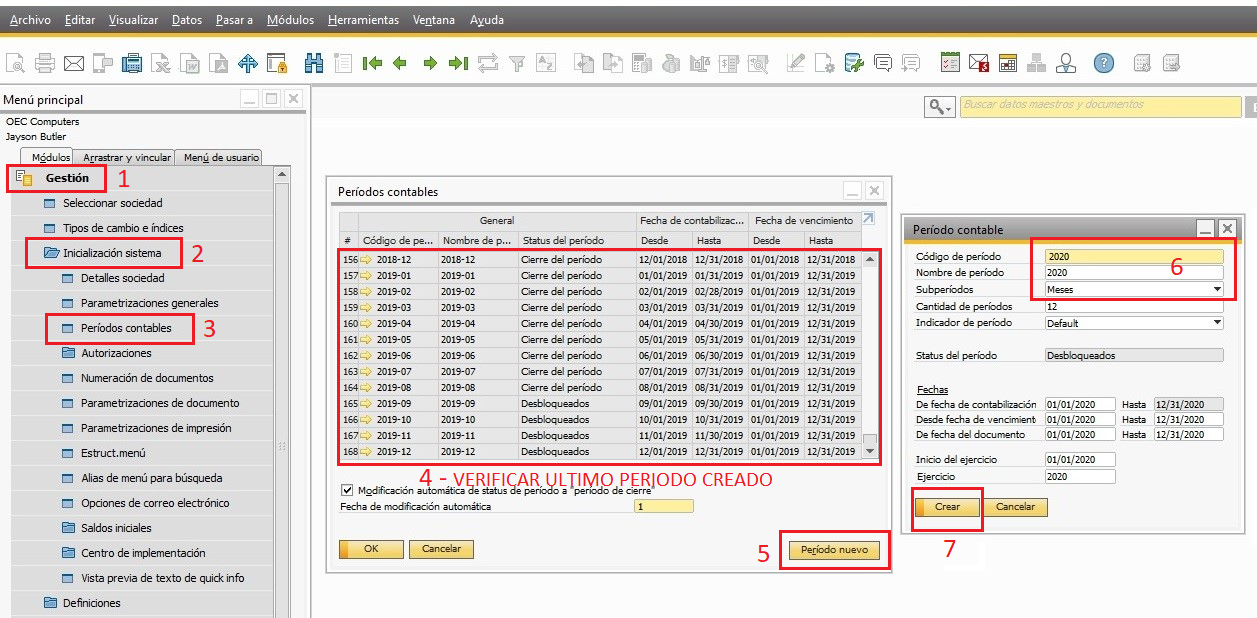Image resolution: width=1257 pixels, height=618 pixels.
Task: Open the Indicador de período dropdown
Action: click(1216, 323)
